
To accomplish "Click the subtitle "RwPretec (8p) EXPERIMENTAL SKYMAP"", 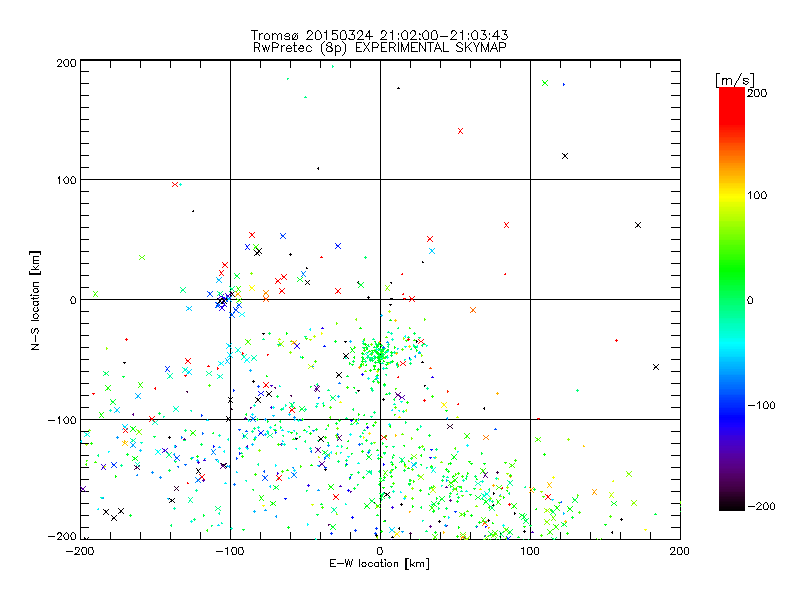I will tap(380, 48).
